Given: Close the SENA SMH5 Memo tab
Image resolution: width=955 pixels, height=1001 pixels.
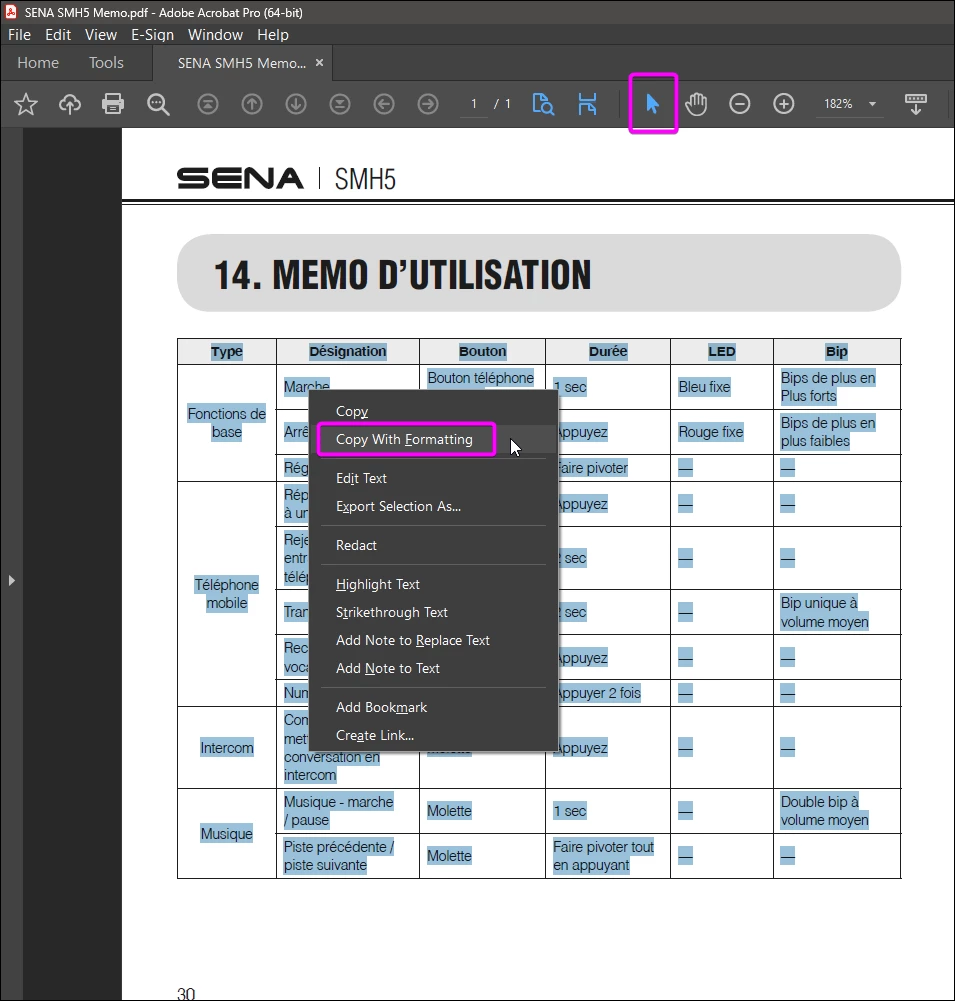Looking at the screenshot, I should tap(319, 63).
